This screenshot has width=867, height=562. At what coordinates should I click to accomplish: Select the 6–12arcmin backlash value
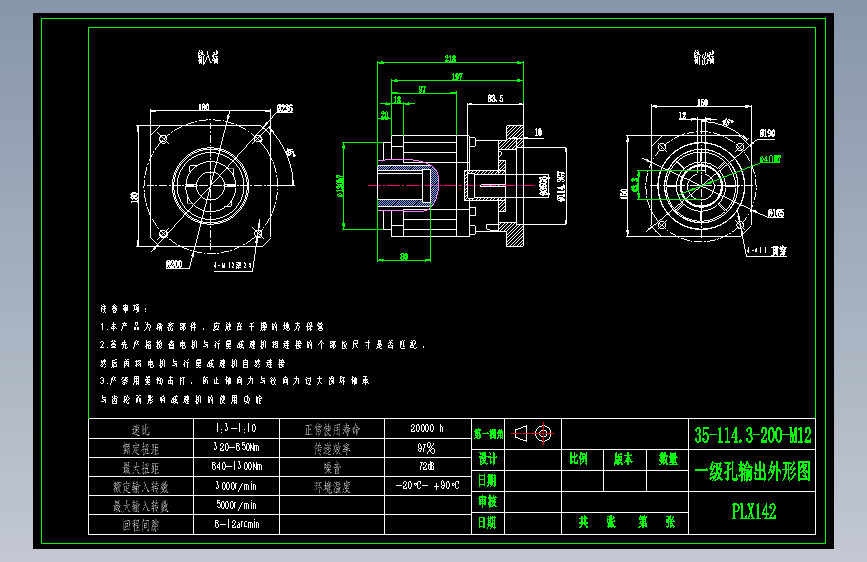[237, 524]
